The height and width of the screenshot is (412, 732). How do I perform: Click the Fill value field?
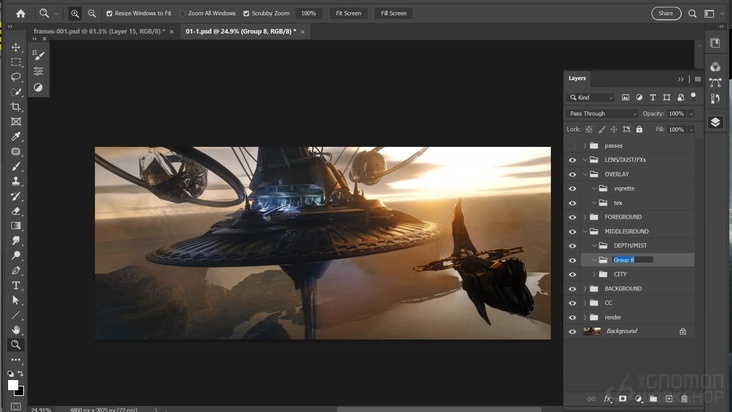676,129
